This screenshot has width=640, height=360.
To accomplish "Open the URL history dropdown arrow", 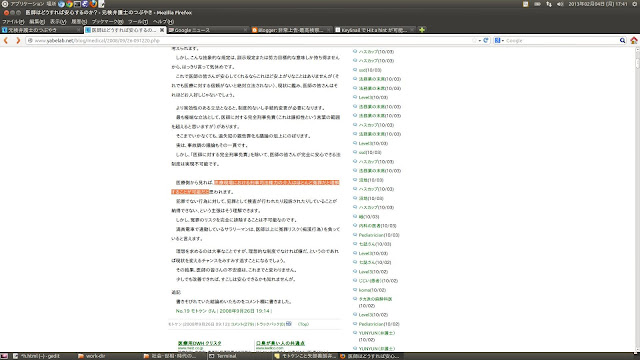I will click(x=480, y=41).
